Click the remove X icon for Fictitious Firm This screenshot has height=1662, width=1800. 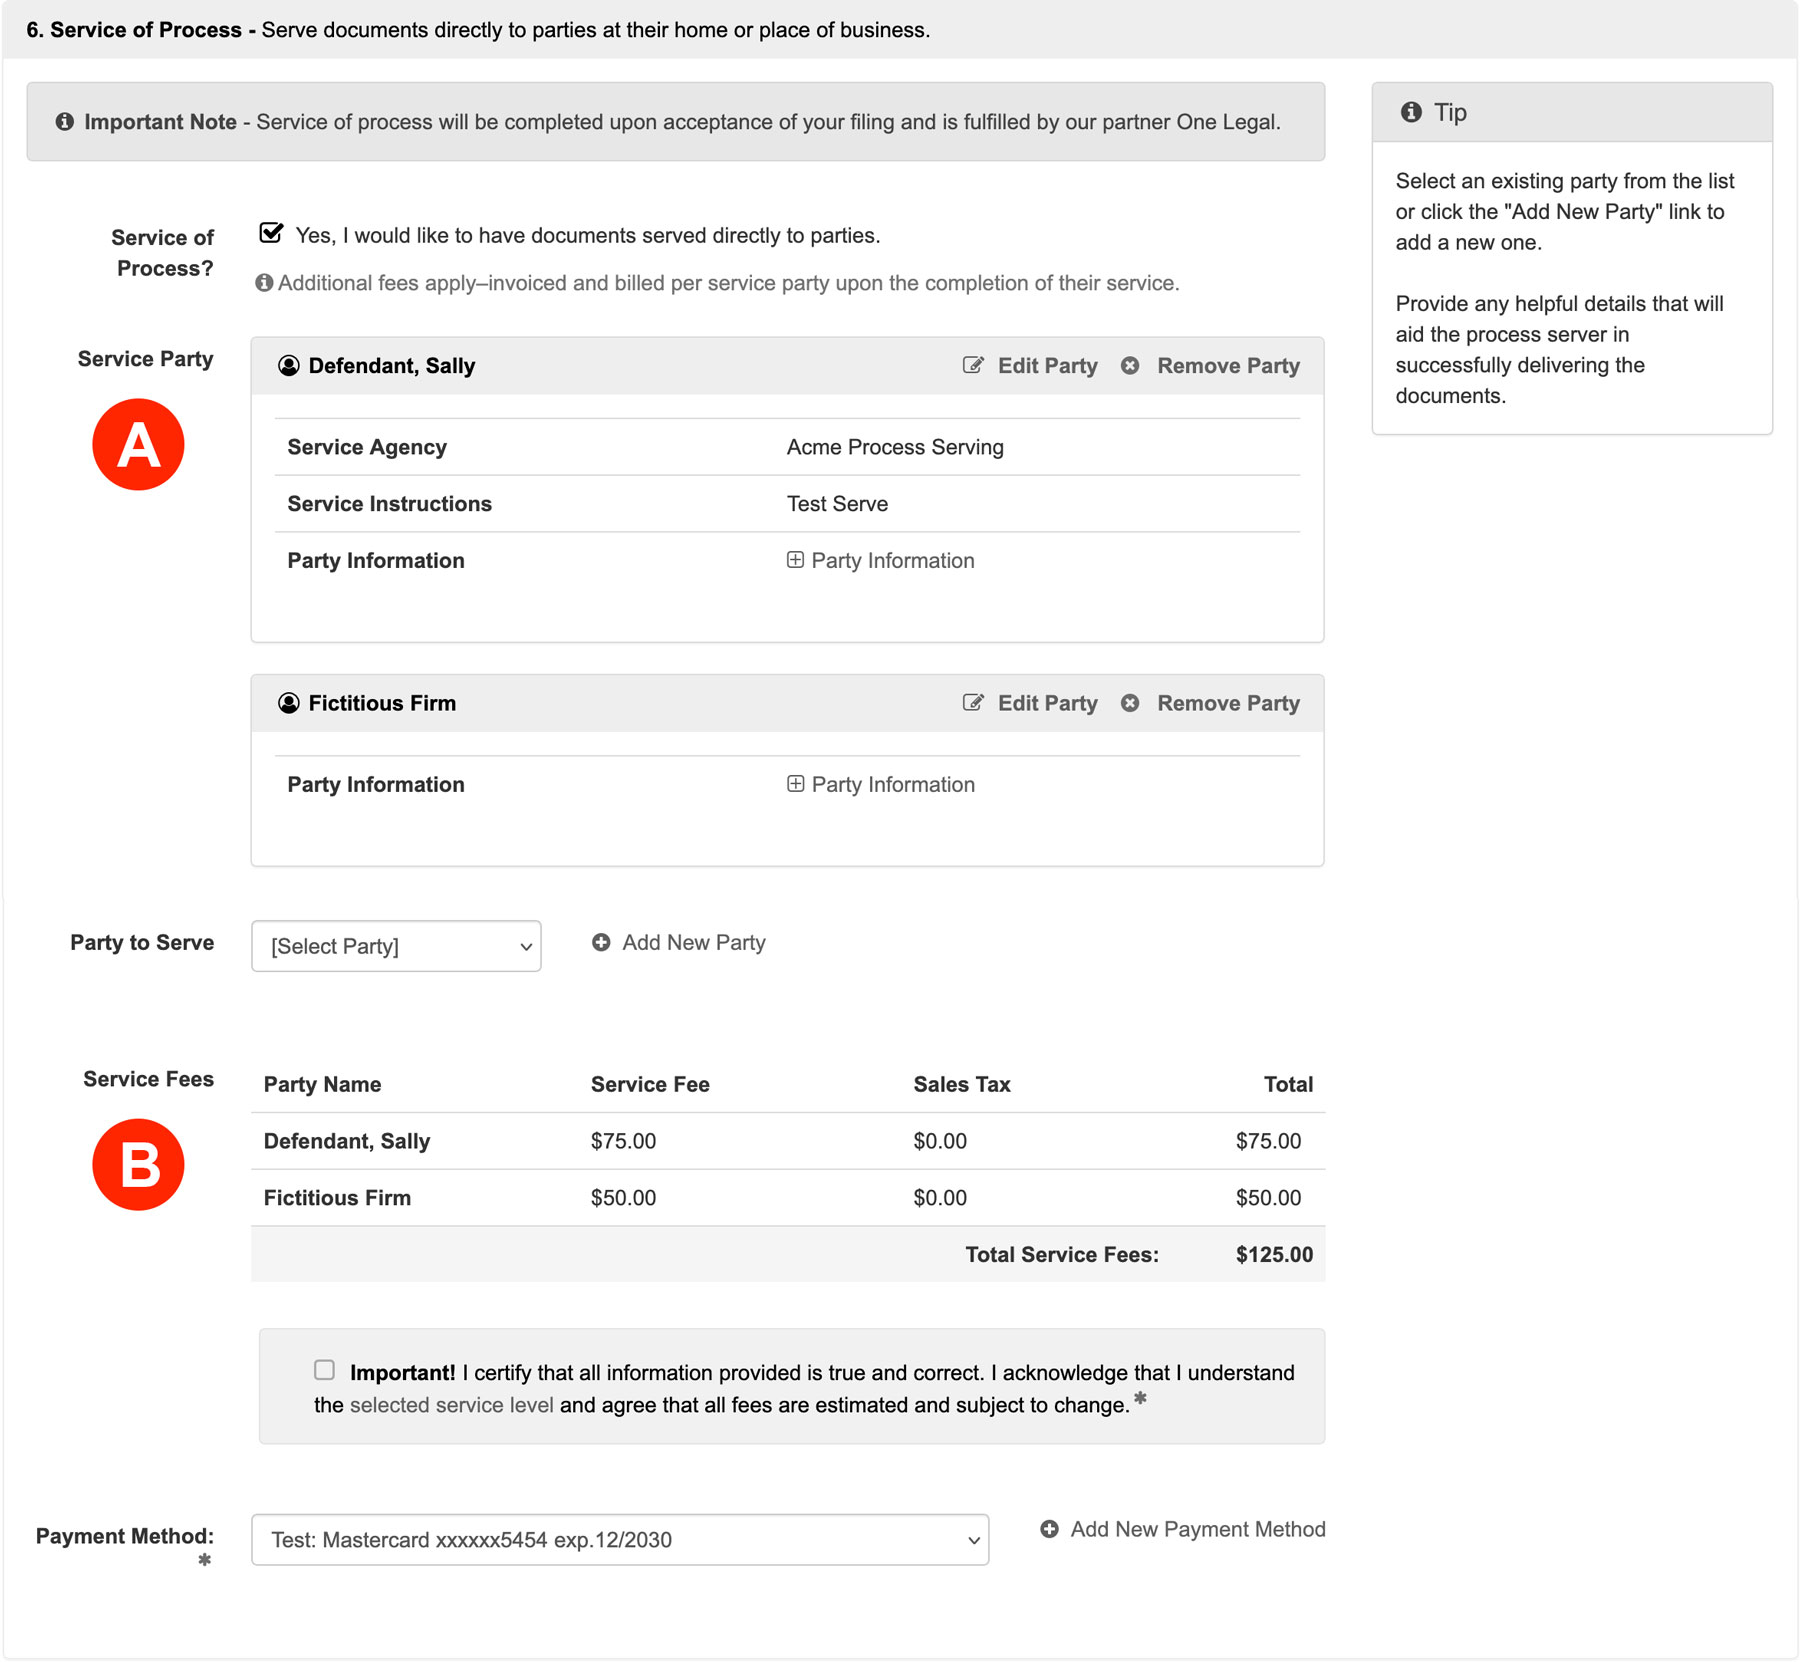(1130, 703)
